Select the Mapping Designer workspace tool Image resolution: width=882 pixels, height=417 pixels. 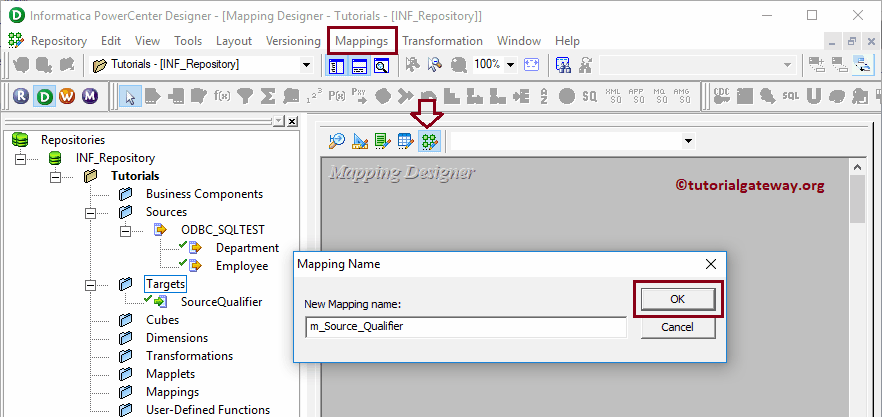[x=429, y=141]
